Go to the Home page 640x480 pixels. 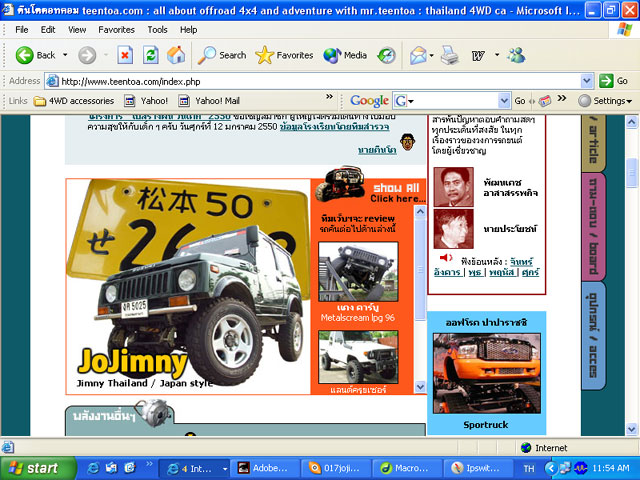click(176, 55)
